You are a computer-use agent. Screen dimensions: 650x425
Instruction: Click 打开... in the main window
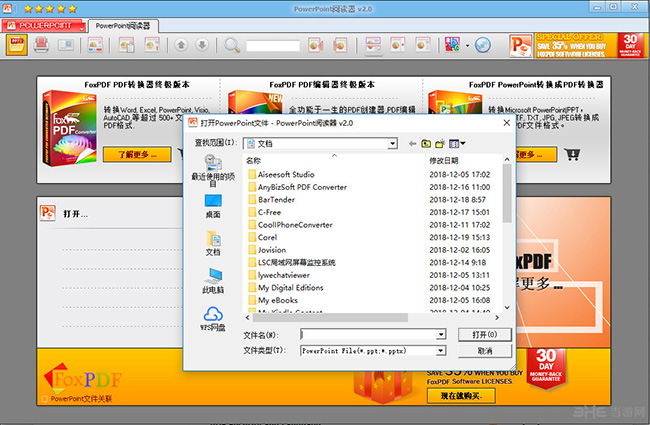coord(75,214)
